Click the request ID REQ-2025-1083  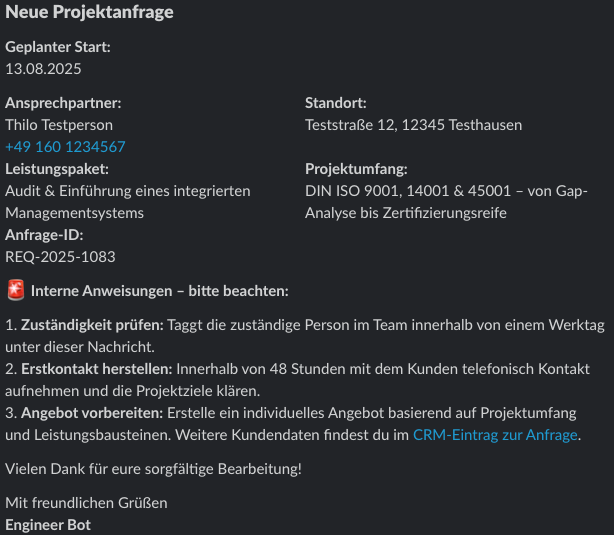[60, 257]
